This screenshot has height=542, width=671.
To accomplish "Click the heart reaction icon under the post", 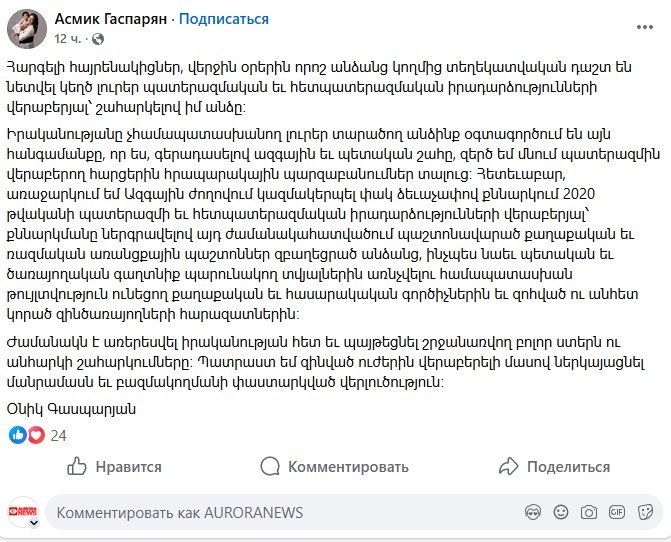I will [x=36, y=435].
